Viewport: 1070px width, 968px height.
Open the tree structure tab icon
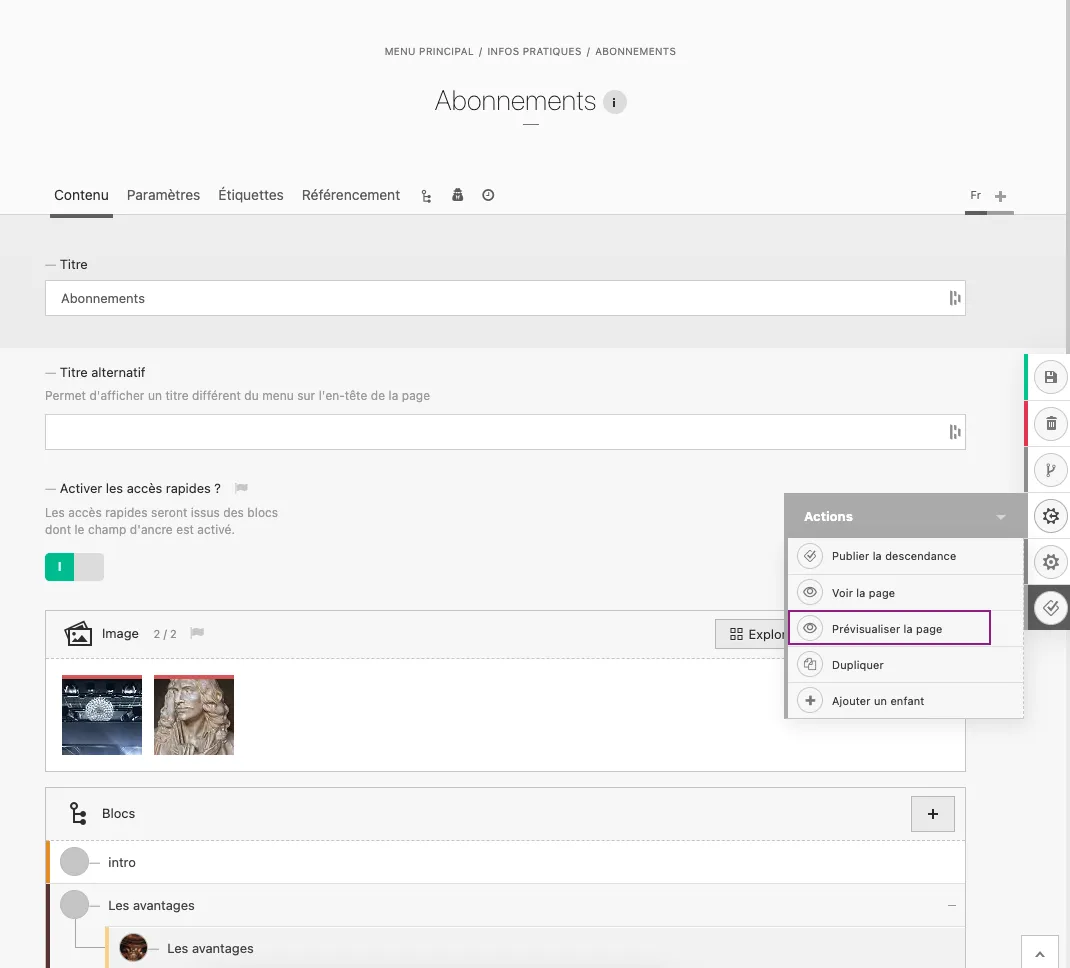tap(427, 196)
